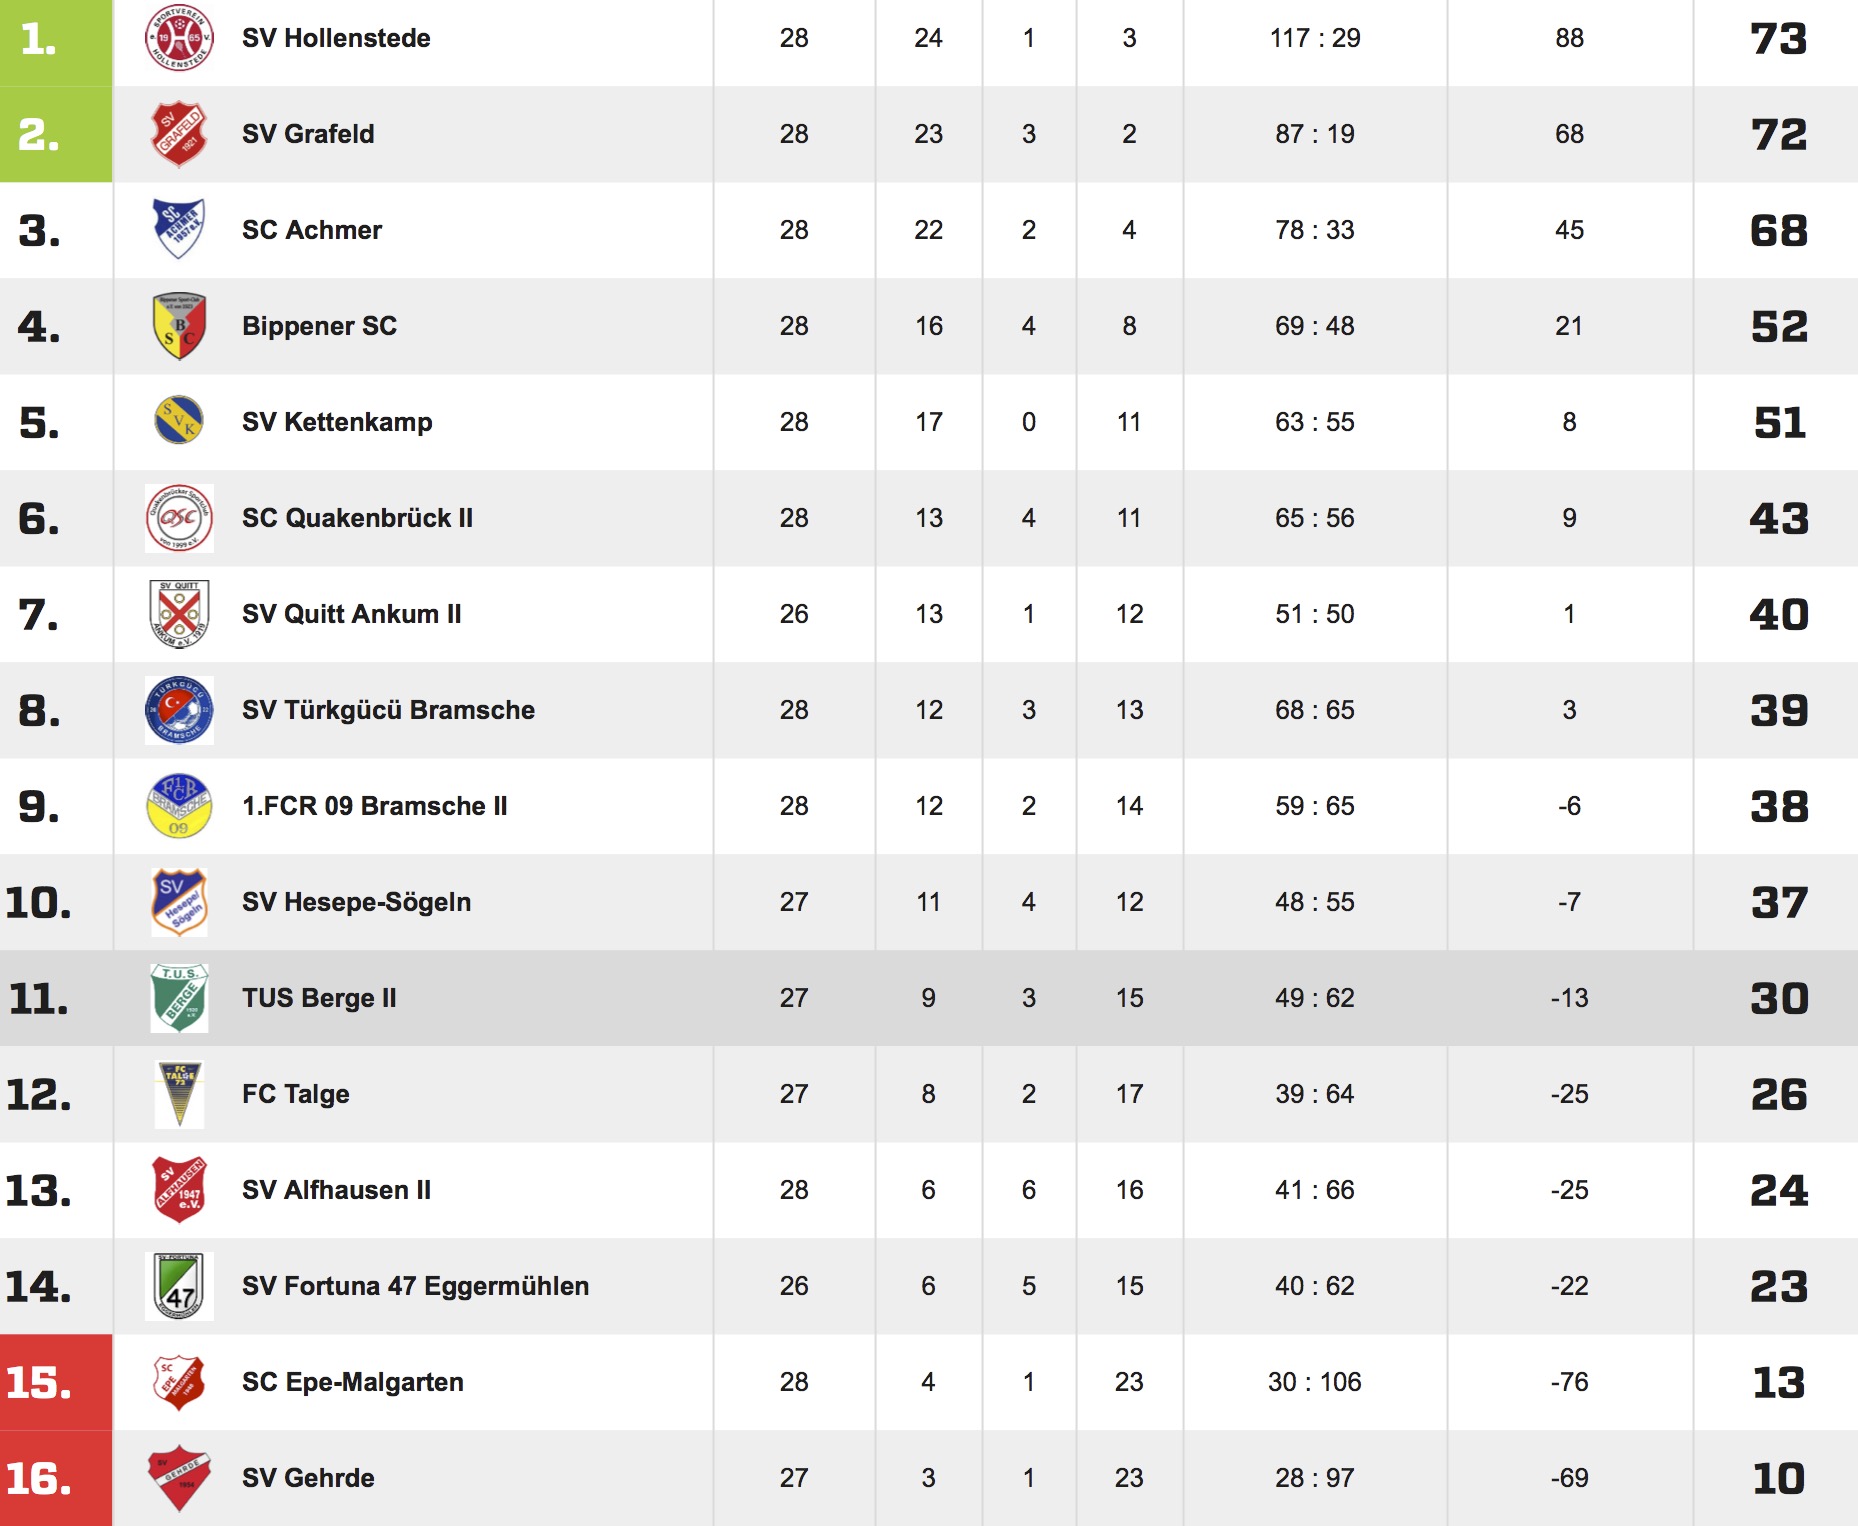Select the Bippener SC shield crest
Viewport: 1858px width, 1526px height.
(179, 326)
